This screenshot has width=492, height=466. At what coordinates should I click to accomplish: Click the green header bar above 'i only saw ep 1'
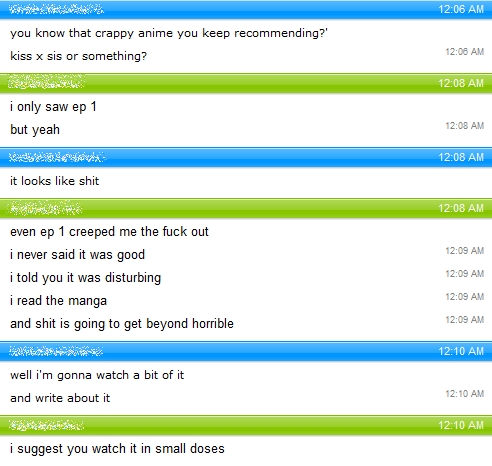coord(246,83)
